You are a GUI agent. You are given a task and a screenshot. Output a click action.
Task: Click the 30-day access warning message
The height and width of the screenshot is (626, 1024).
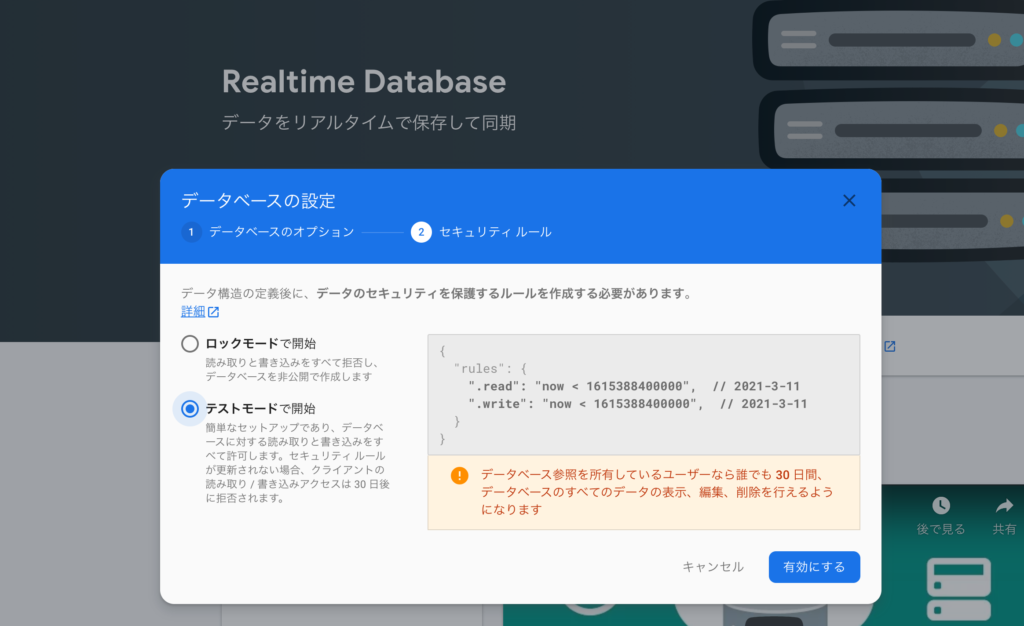[x=655, y=495]
